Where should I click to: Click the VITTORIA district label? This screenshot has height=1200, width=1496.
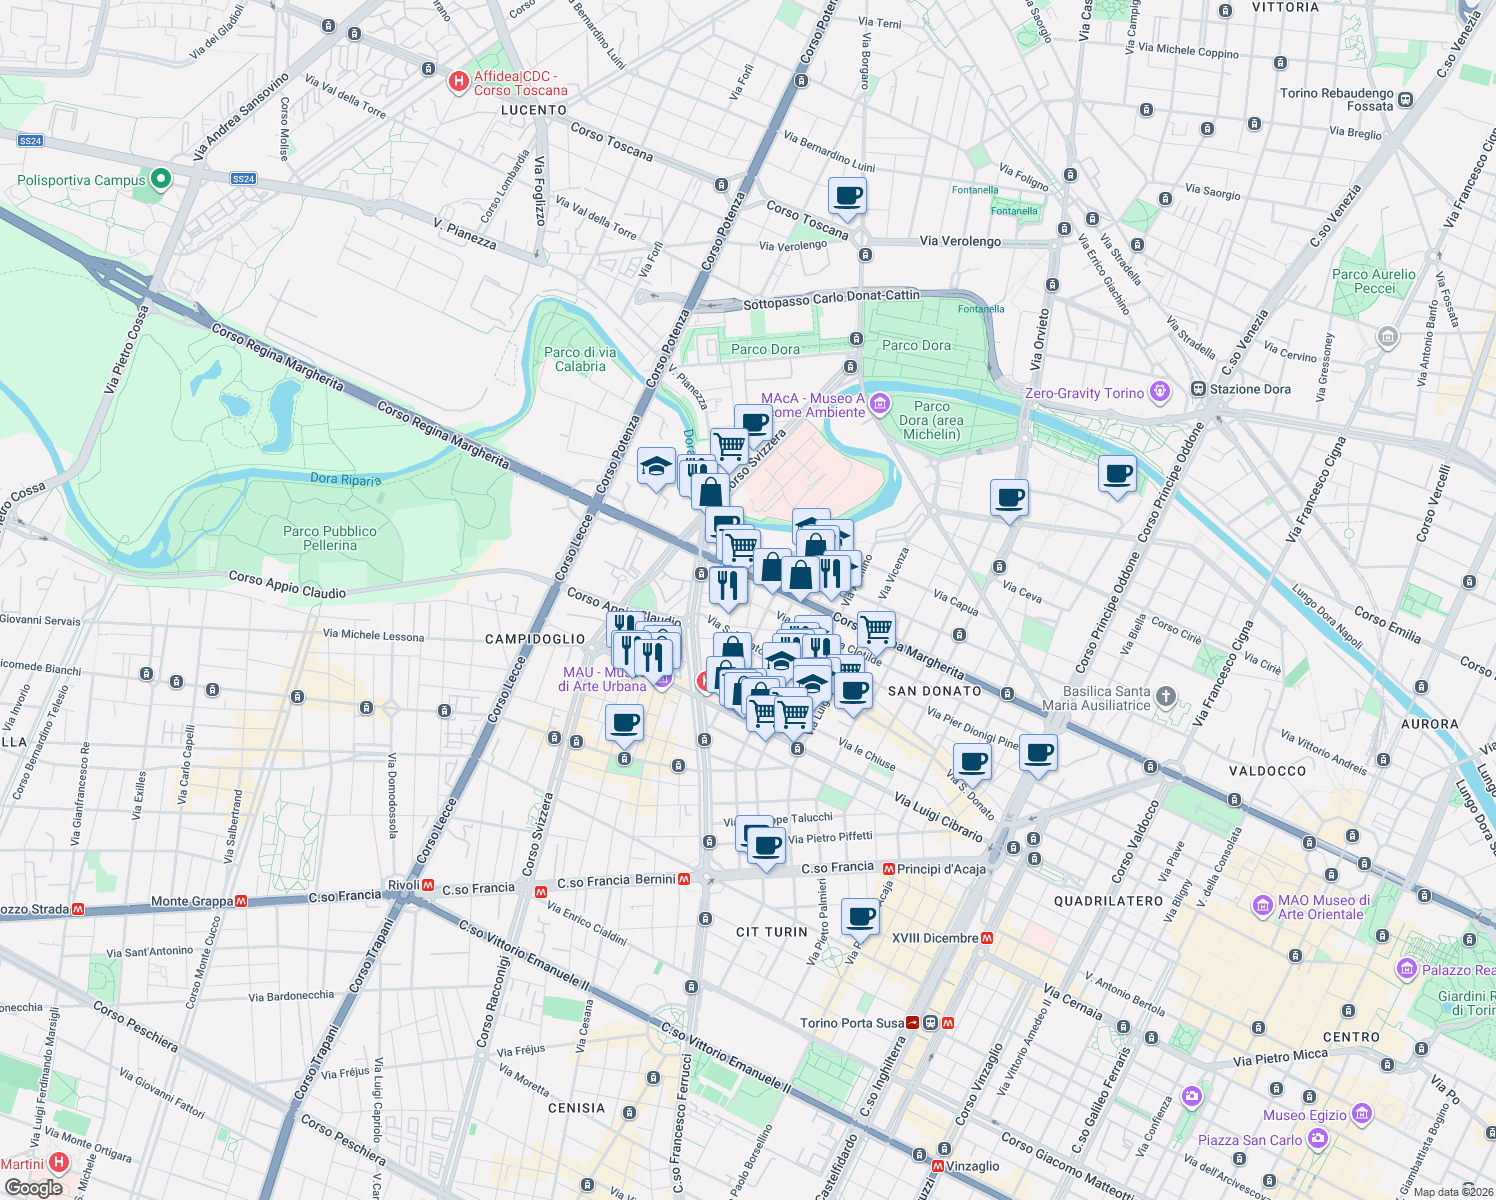tap(1285, 7)
